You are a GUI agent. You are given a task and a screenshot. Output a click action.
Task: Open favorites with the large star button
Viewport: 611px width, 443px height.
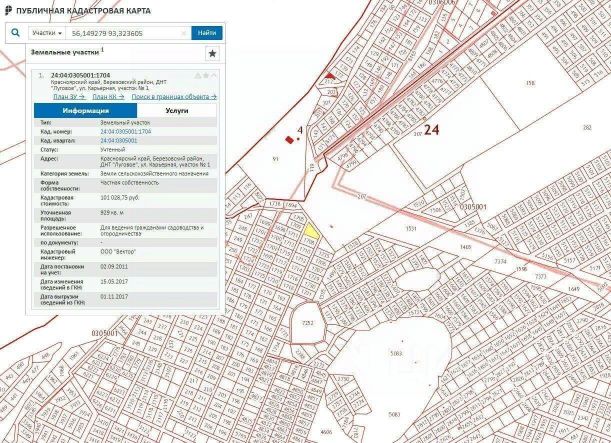pyautogui.click(x=211, y=52)
